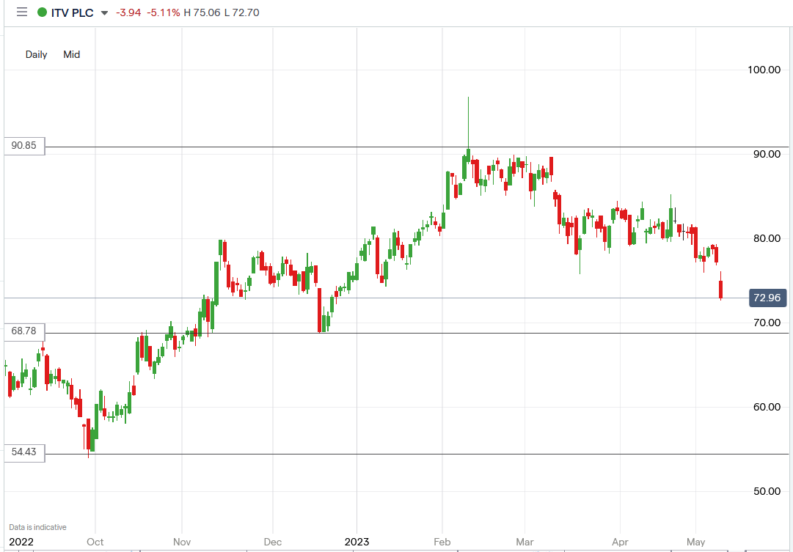Click the L 72.70 low value
Screen dimensions: 793x552
(242, 13)
